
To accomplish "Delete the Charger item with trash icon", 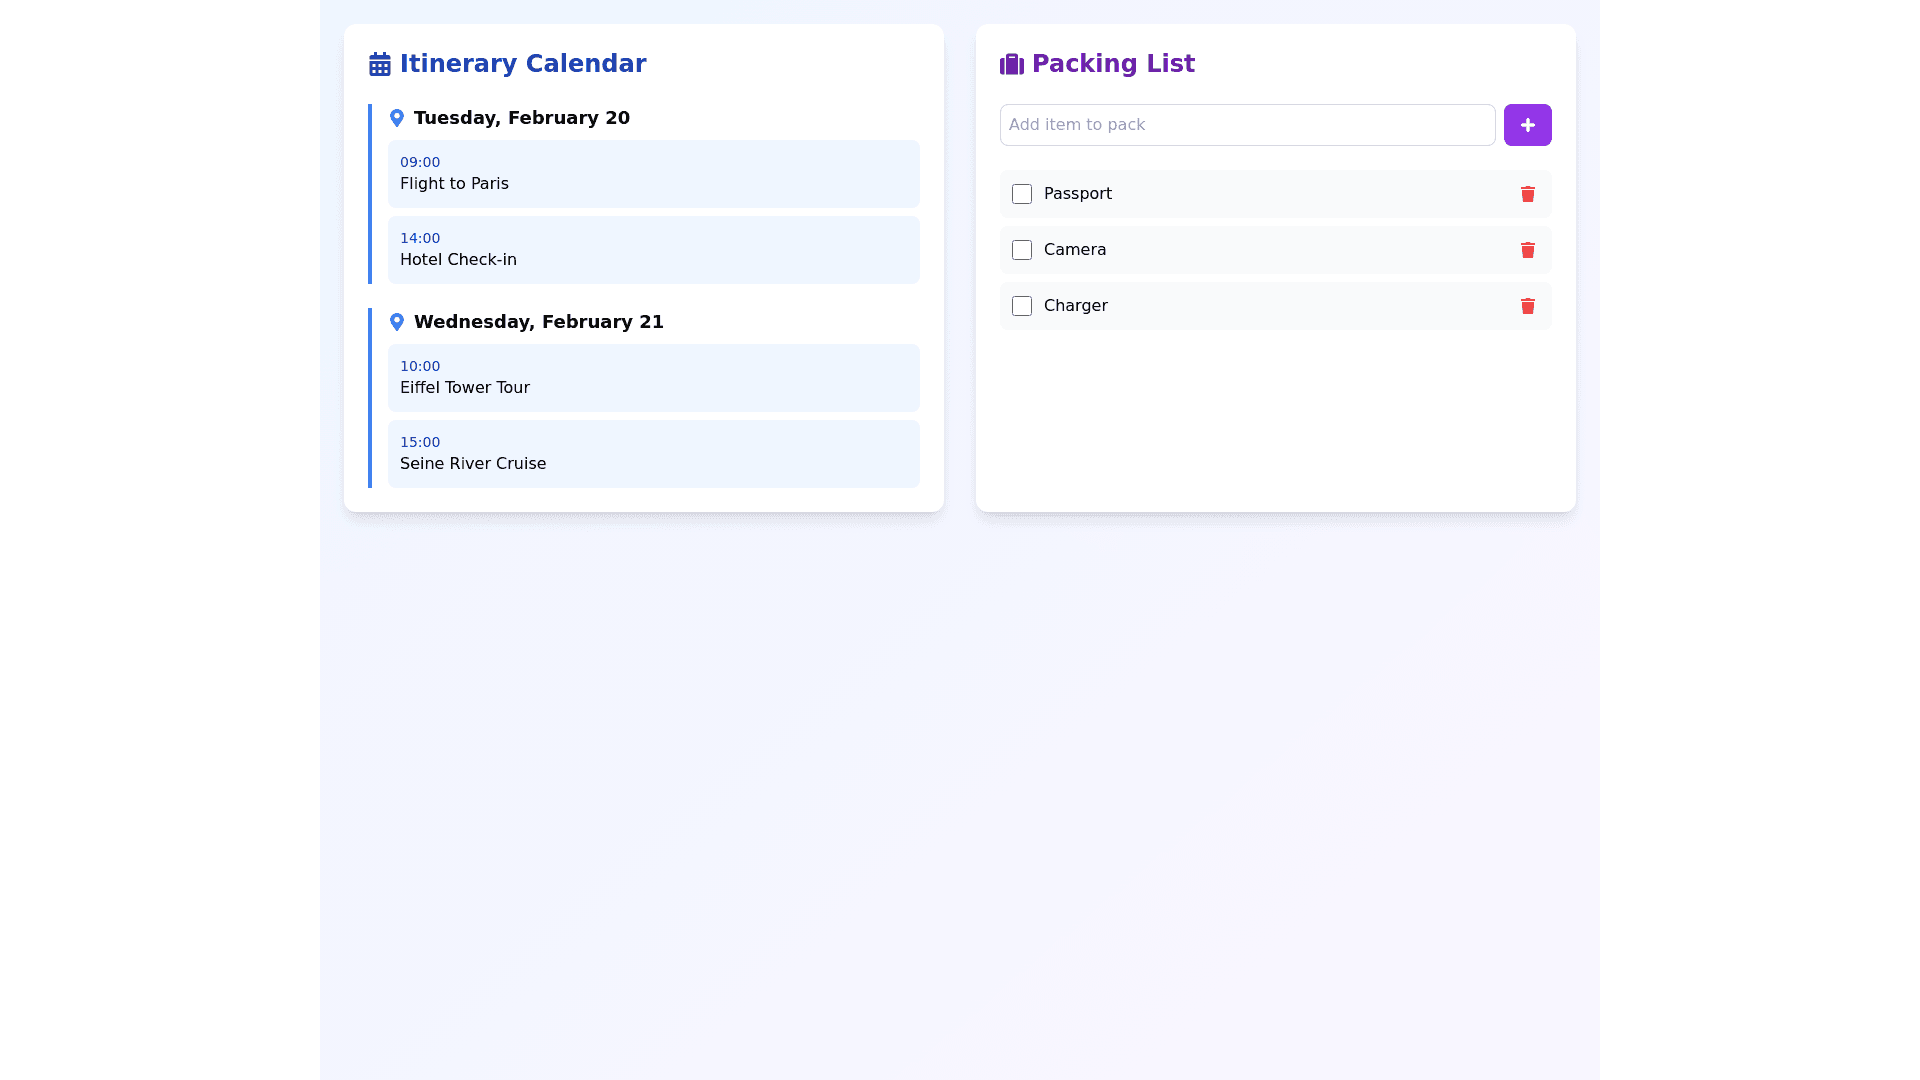I will tap(1527, 306).
